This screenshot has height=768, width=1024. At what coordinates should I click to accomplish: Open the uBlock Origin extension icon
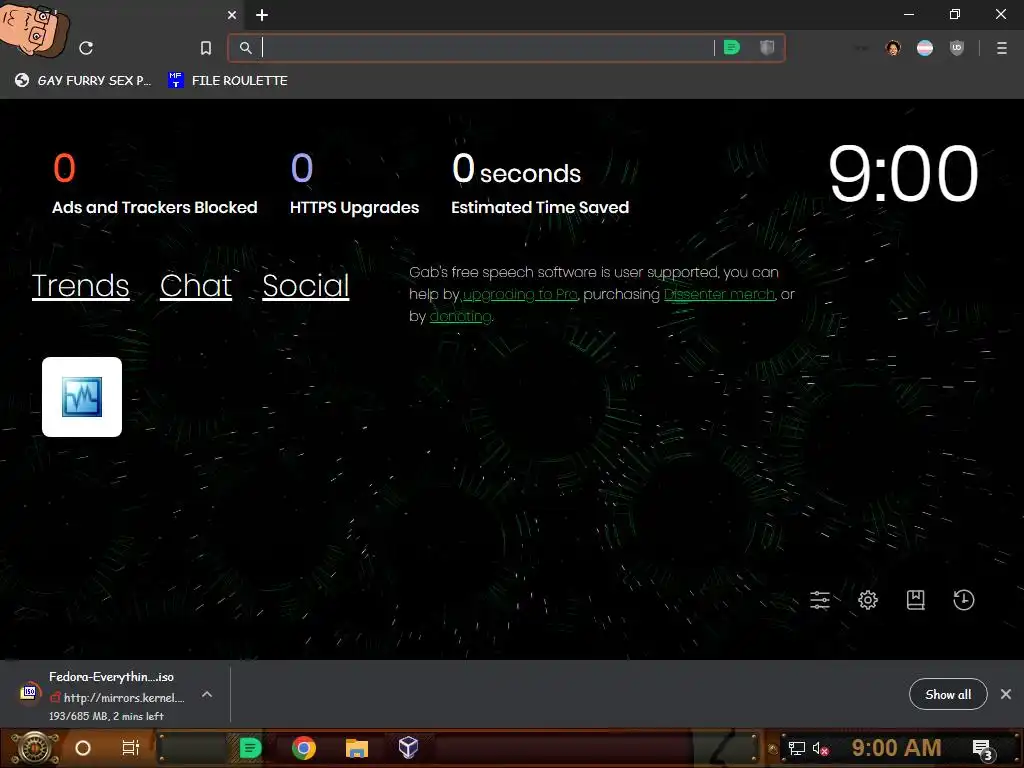[957, 48]
